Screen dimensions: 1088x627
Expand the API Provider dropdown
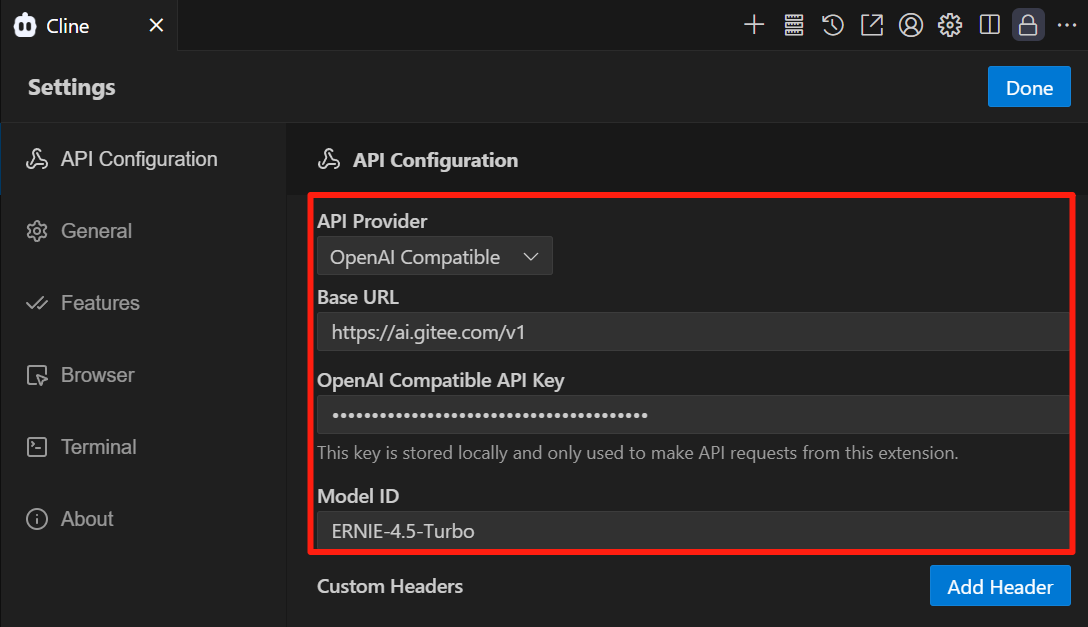pos(434,257)
